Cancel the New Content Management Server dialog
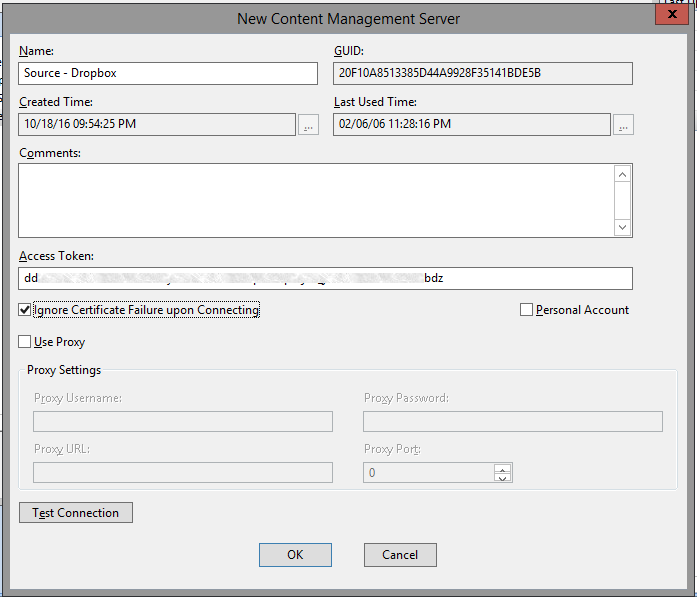Screen dimensions: 697x597 pyautogui.click(x=400, y=555)
